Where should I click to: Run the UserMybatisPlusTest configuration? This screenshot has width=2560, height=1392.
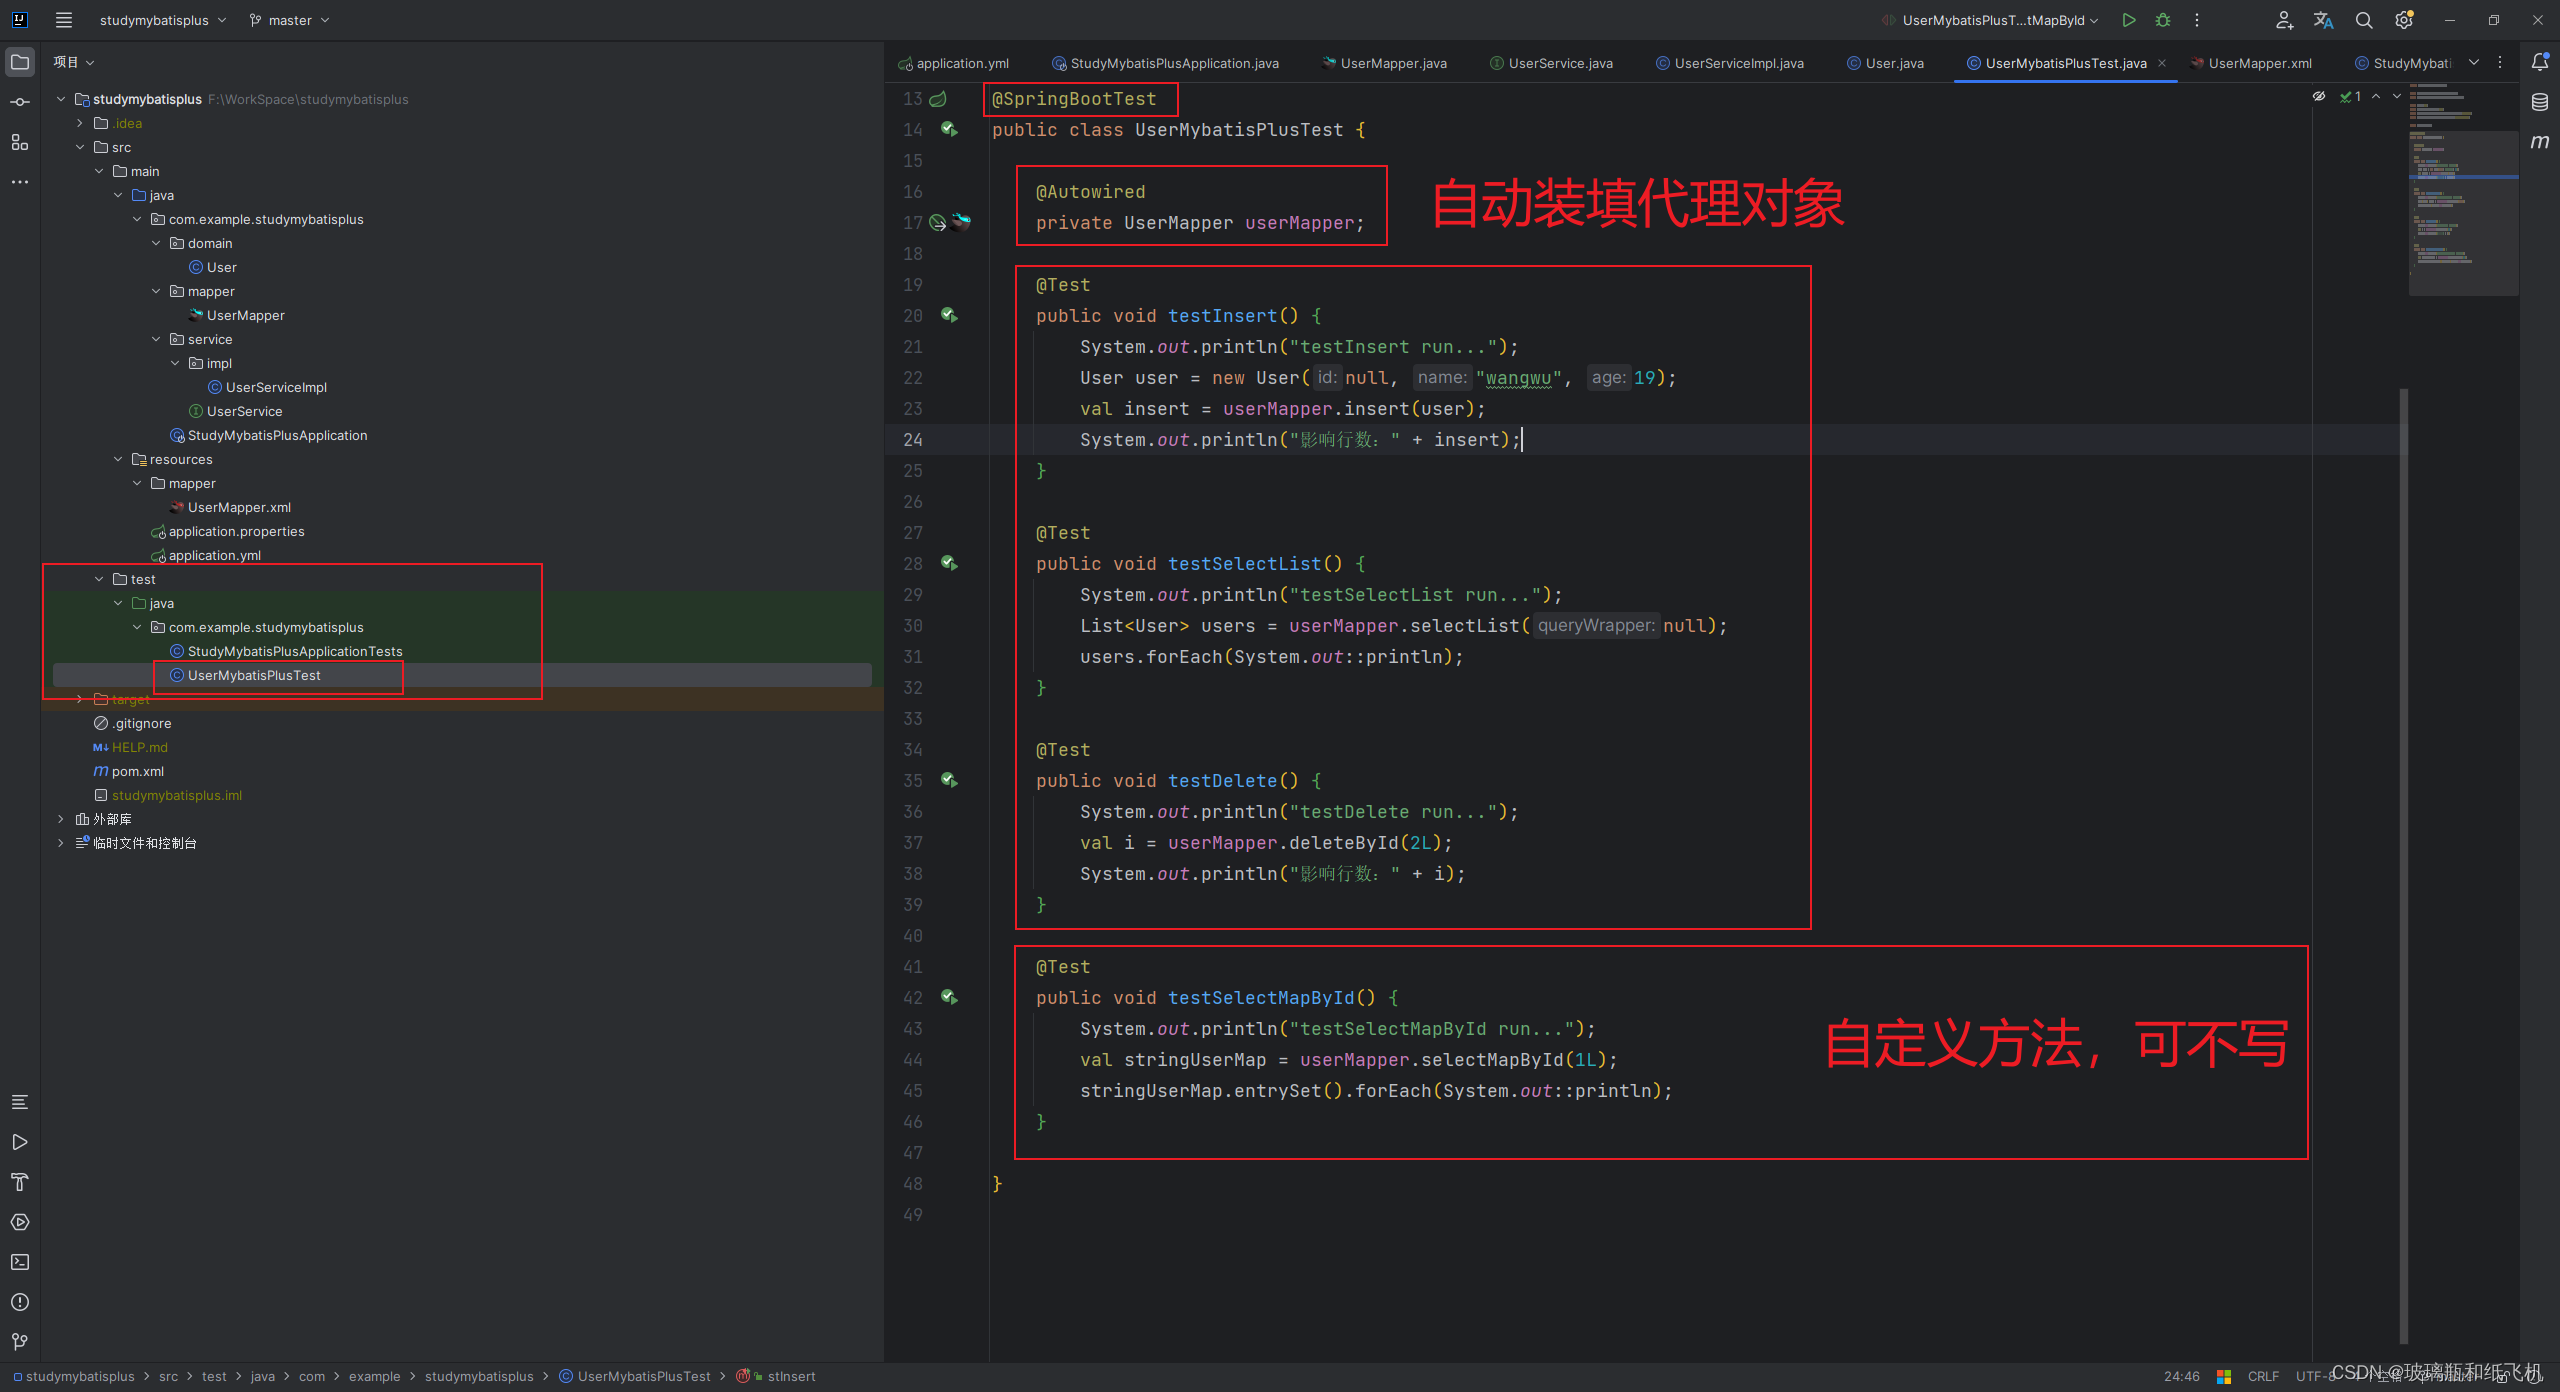coord(2129,20)
